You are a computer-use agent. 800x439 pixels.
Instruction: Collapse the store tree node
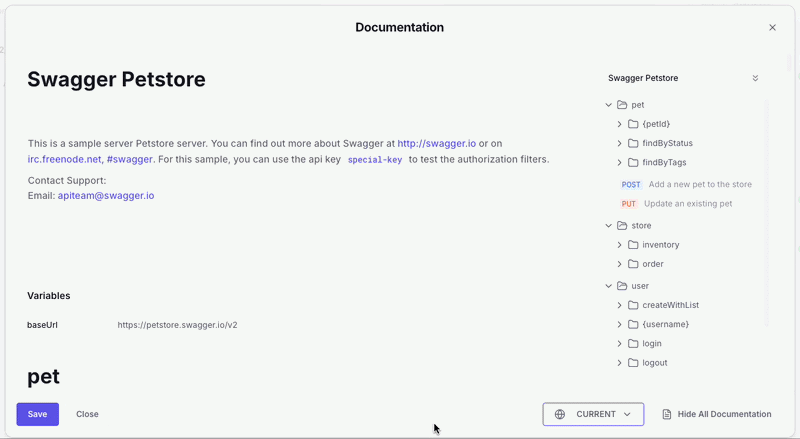pos(608,226)
